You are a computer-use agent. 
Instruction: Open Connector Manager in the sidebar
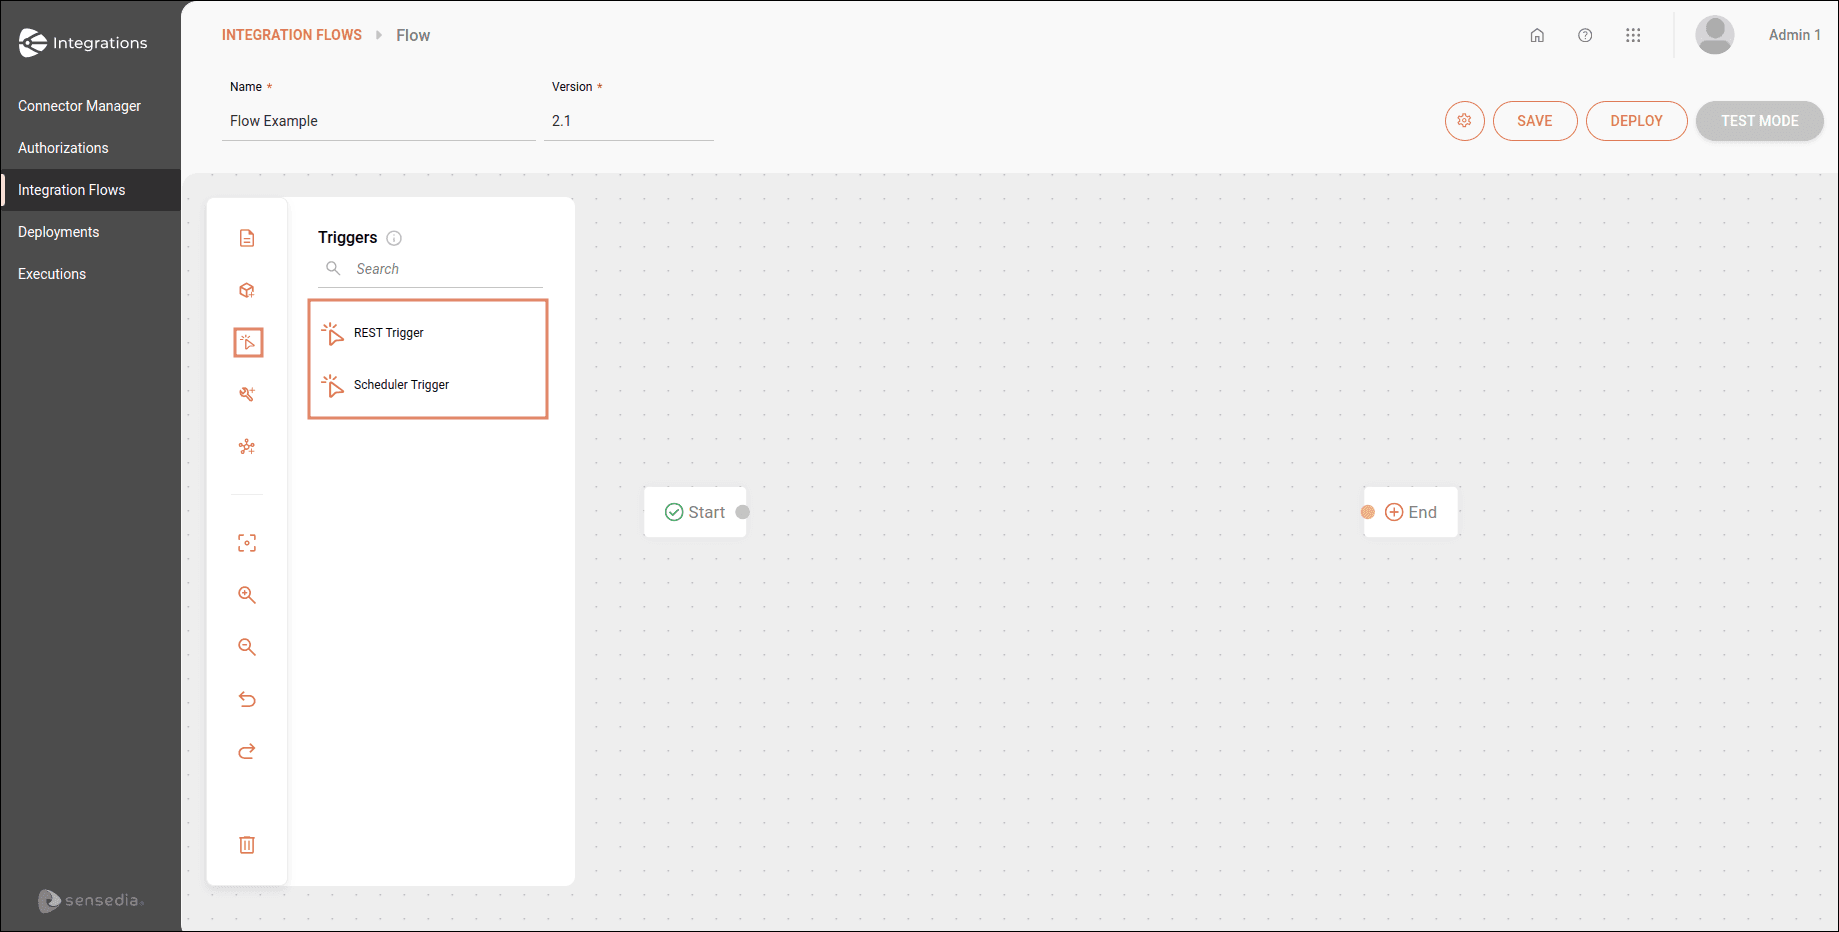pyautogui.click(x=79, y=106)
